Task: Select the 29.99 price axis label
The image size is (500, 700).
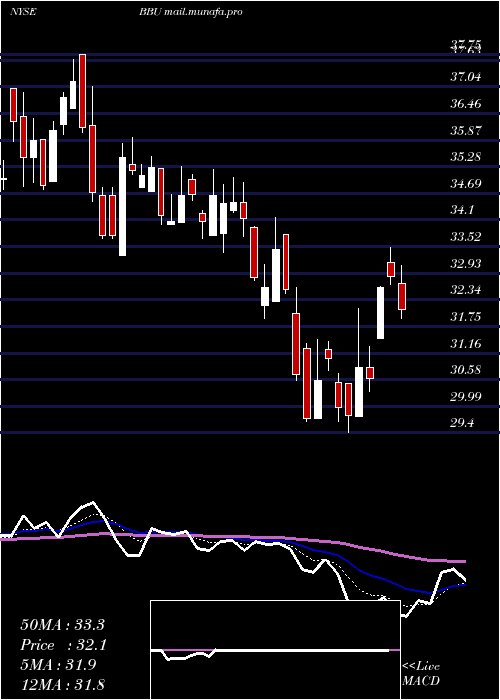Action: (466, 396)
